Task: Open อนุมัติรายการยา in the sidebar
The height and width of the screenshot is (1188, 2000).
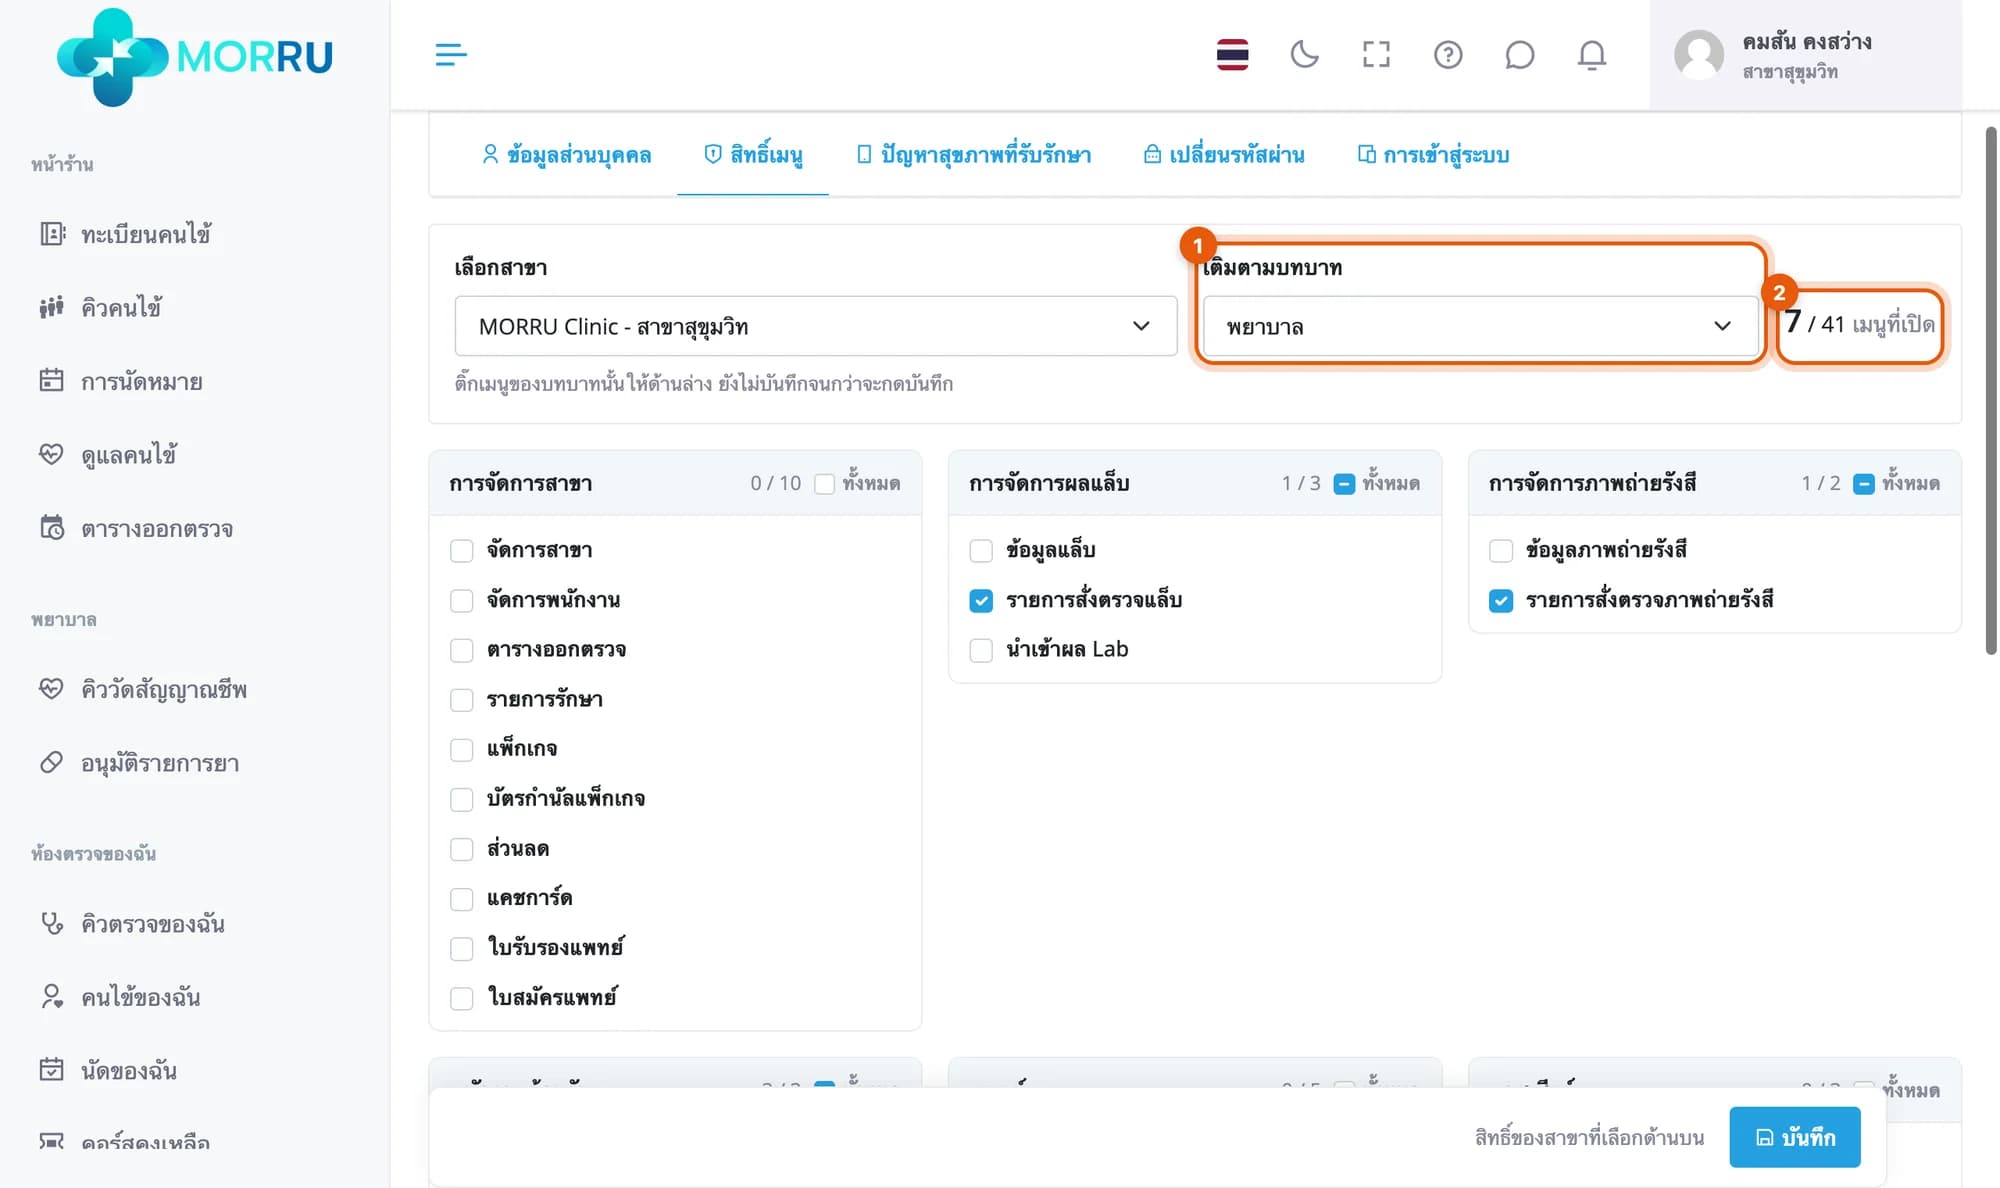Action: click(x=139, y=763)
